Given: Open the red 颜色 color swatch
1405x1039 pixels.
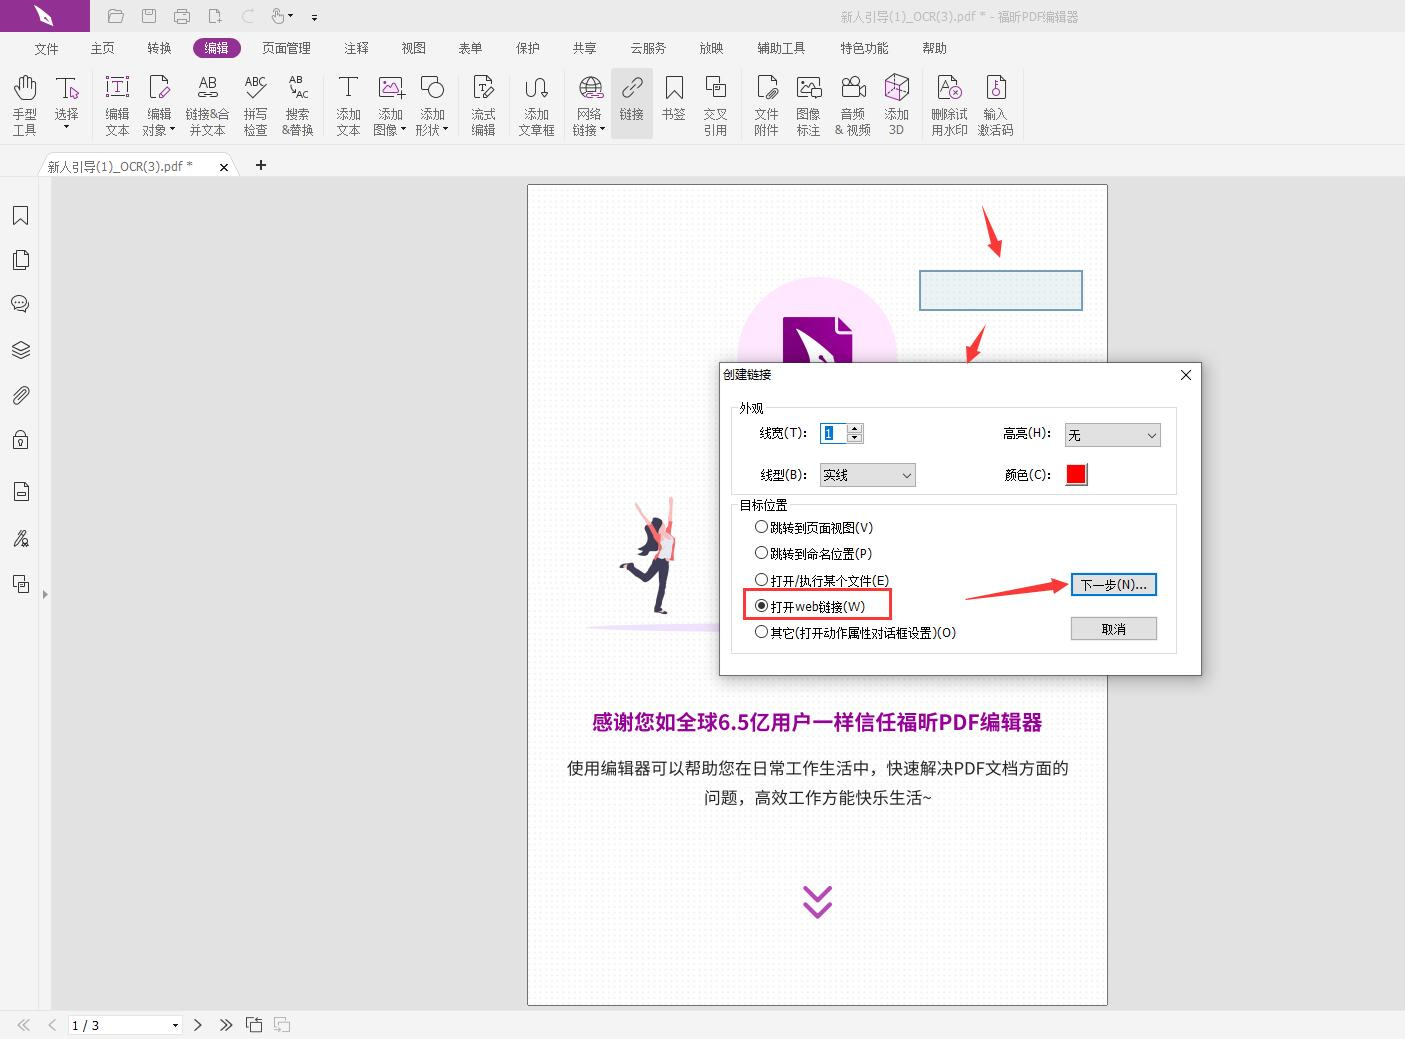Looking at the screenshot, I should 1075,474.
